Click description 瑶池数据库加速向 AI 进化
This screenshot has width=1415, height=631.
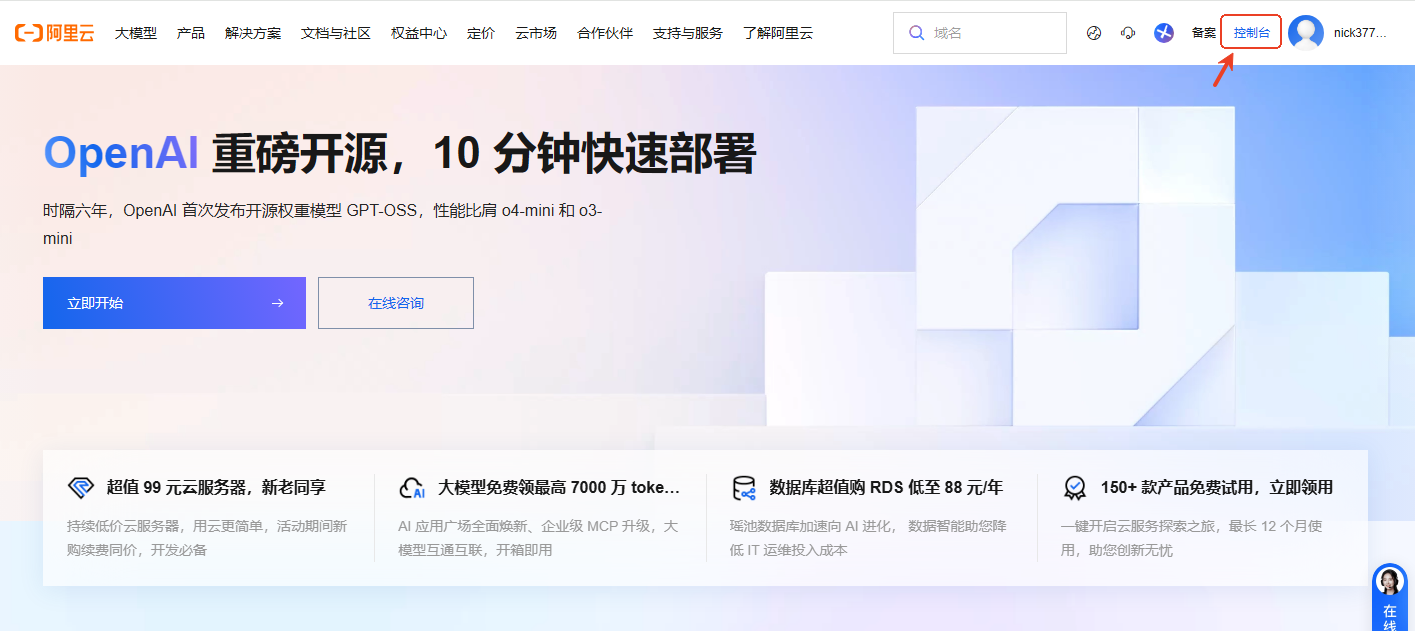click(869, 537)
